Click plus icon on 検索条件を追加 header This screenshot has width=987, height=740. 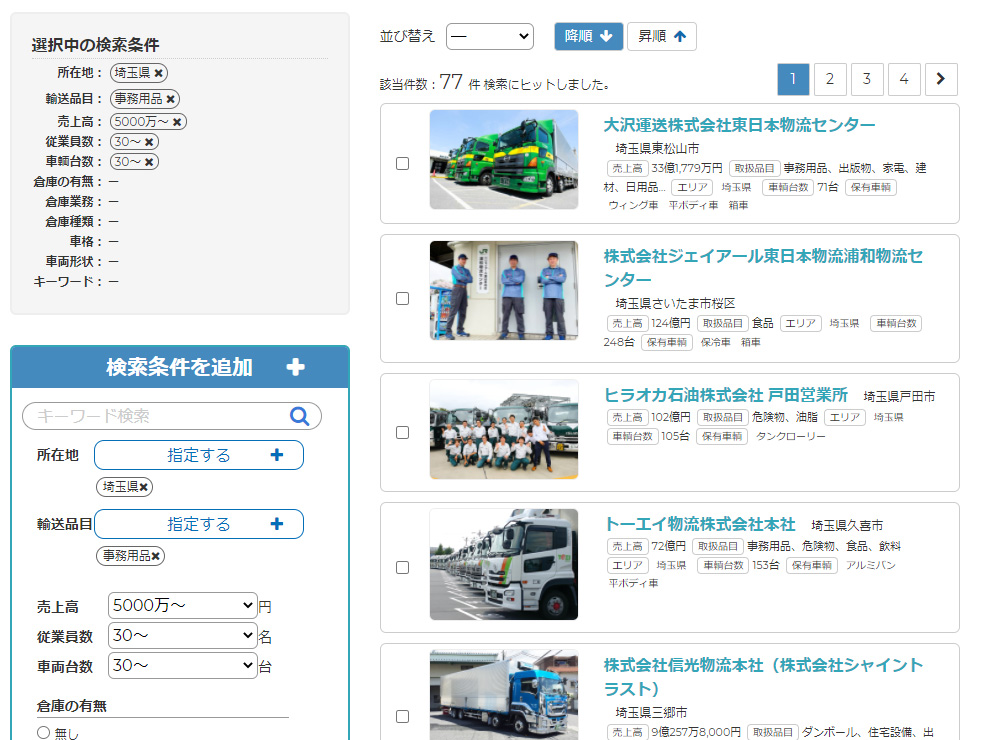(295, 367)
